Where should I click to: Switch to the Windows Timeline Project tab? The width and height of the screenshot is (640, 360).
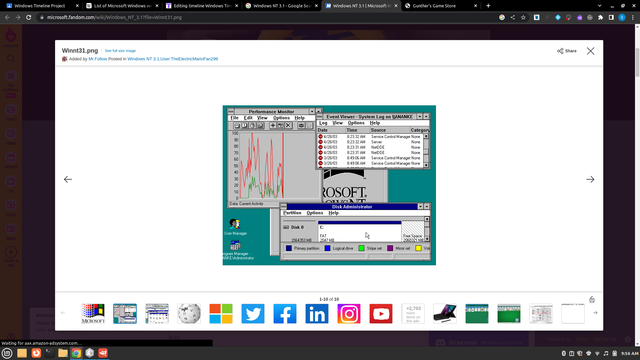pos(40,6)
